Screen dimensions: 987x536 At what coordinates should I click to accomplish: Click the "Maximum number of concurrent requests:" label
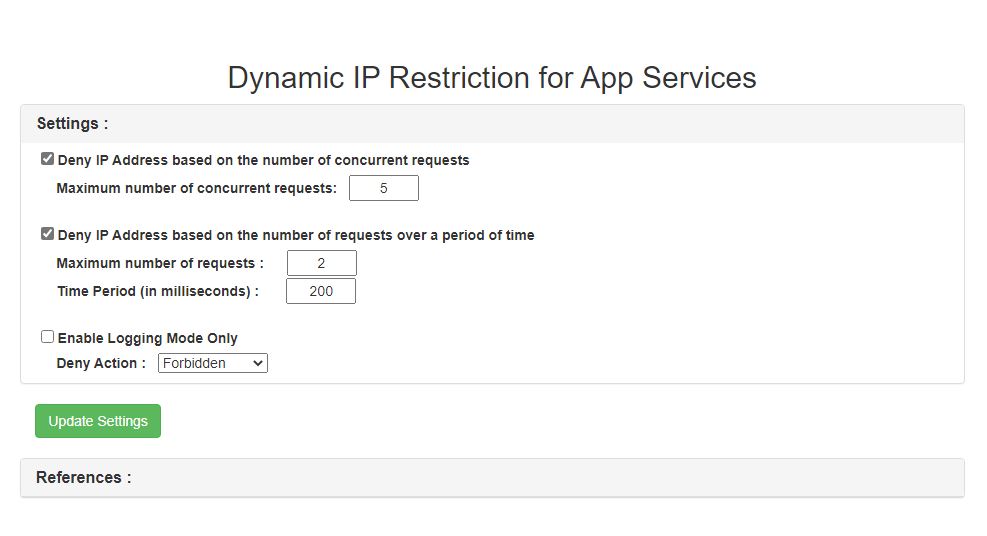[196, 188]
